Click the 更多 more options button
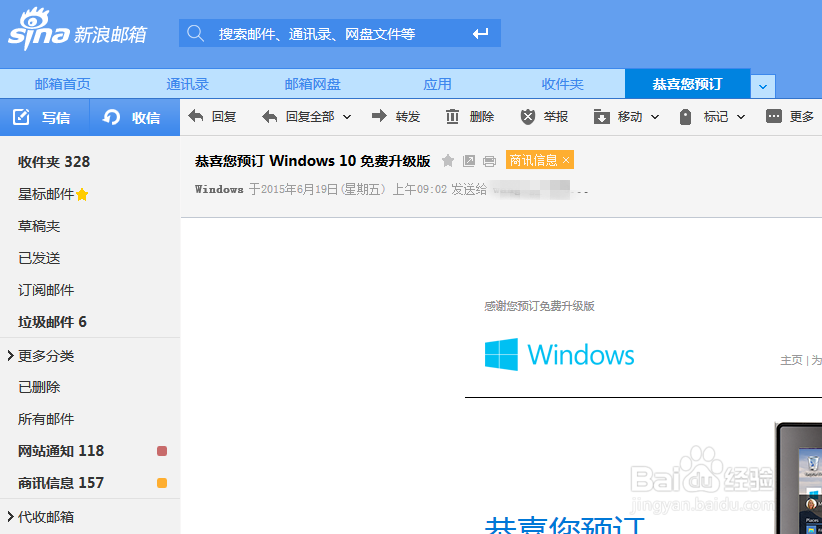The image size is (822, 534). click(789, 116)
